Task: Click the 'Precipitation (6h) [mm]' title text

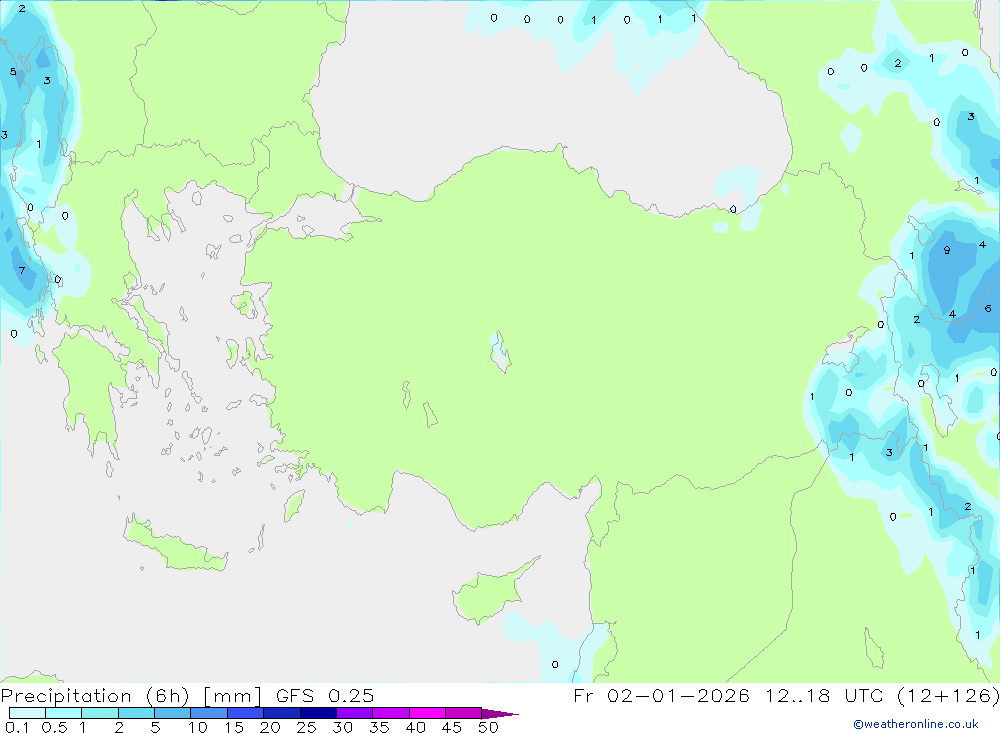Action: point(131,696)
